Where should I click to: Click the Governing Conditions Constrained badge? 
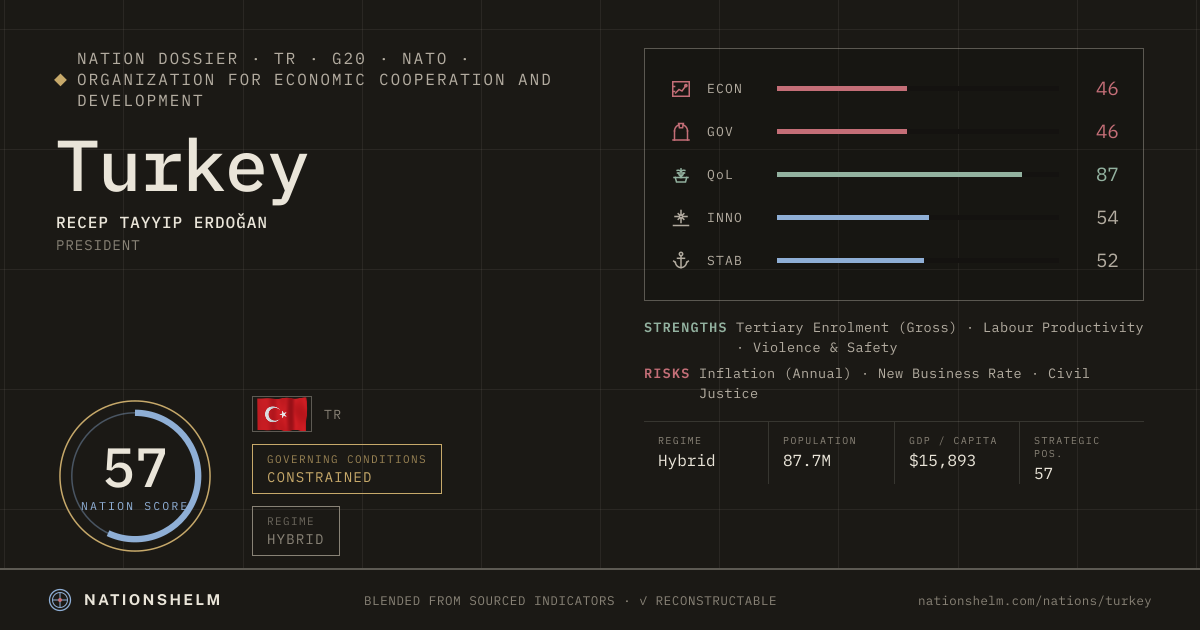(347, 469)
